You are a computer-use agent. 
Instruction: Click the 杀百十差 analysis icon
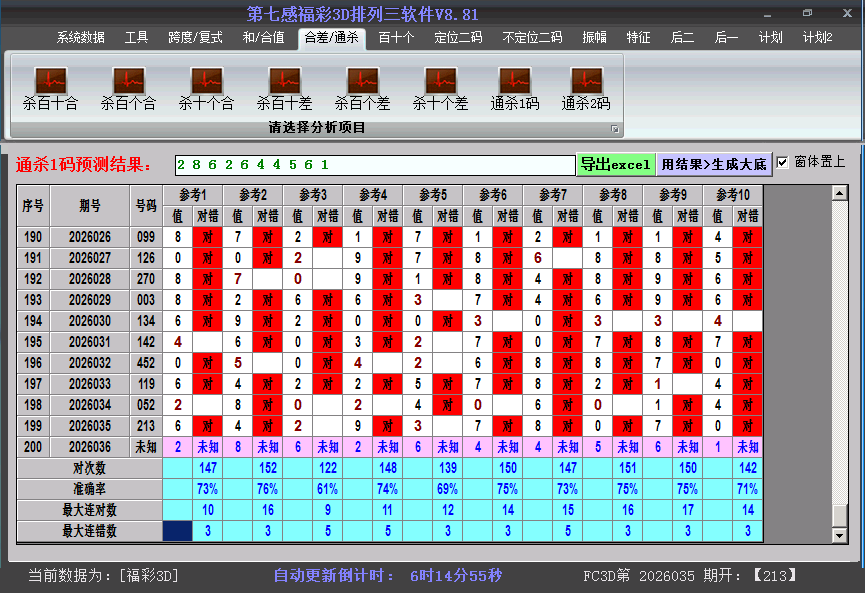(283, 85)
